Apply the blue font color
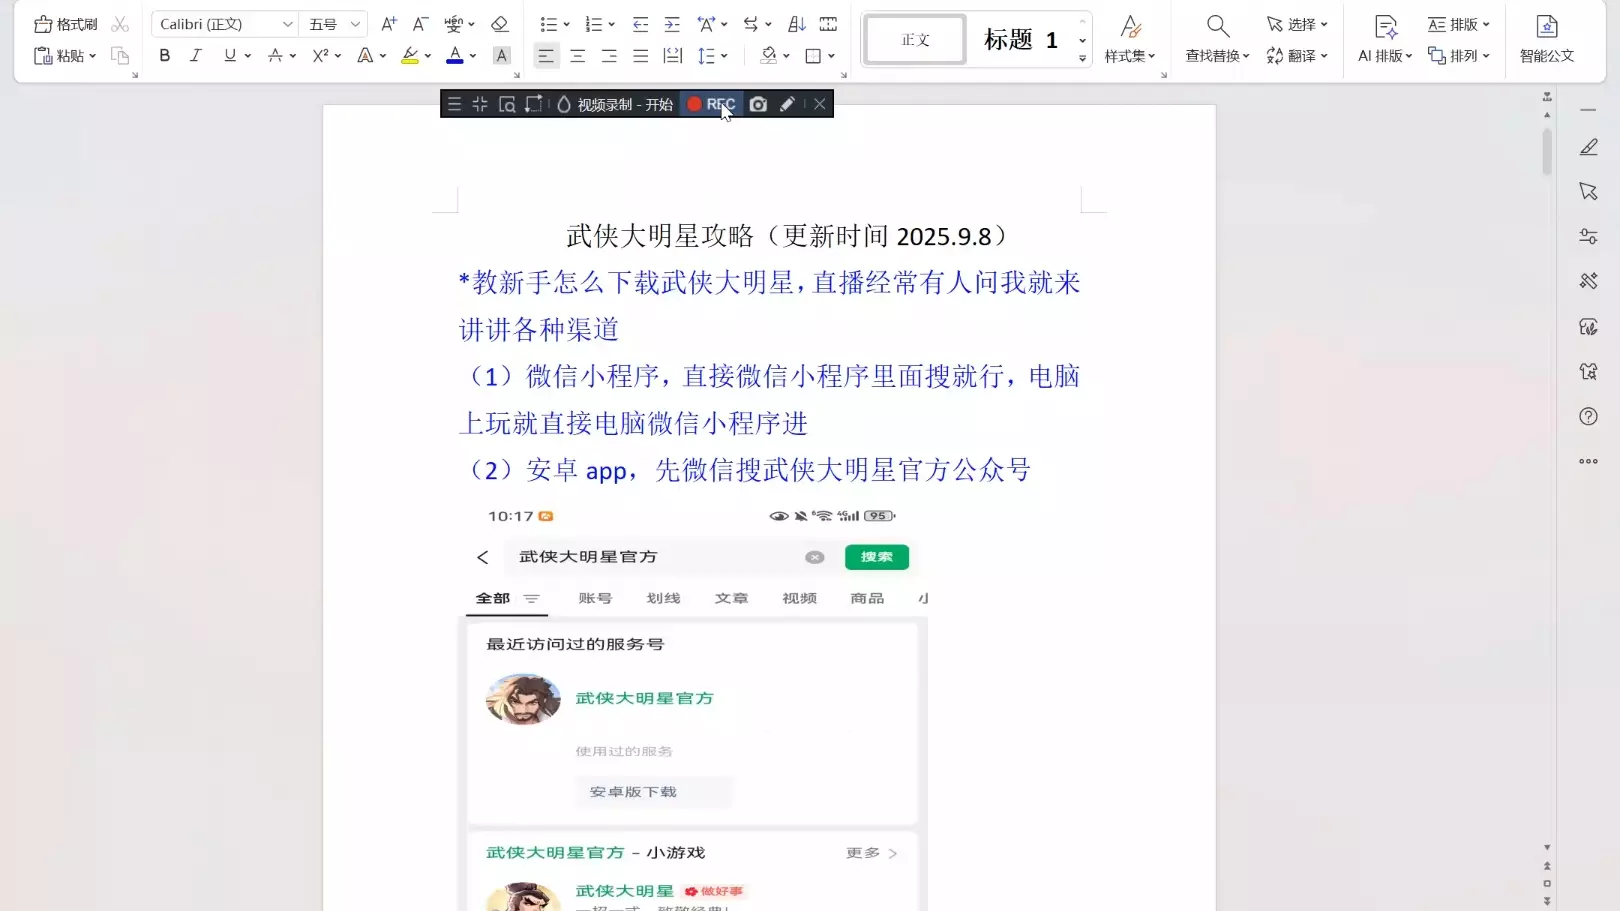1620x911 pixels. (455, 56)
